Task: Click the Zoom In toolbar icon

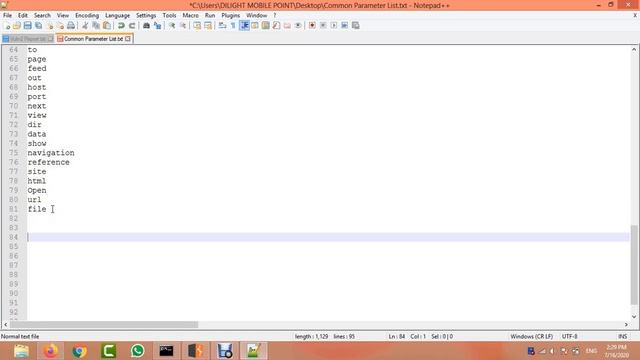Action: coord(172,26)
